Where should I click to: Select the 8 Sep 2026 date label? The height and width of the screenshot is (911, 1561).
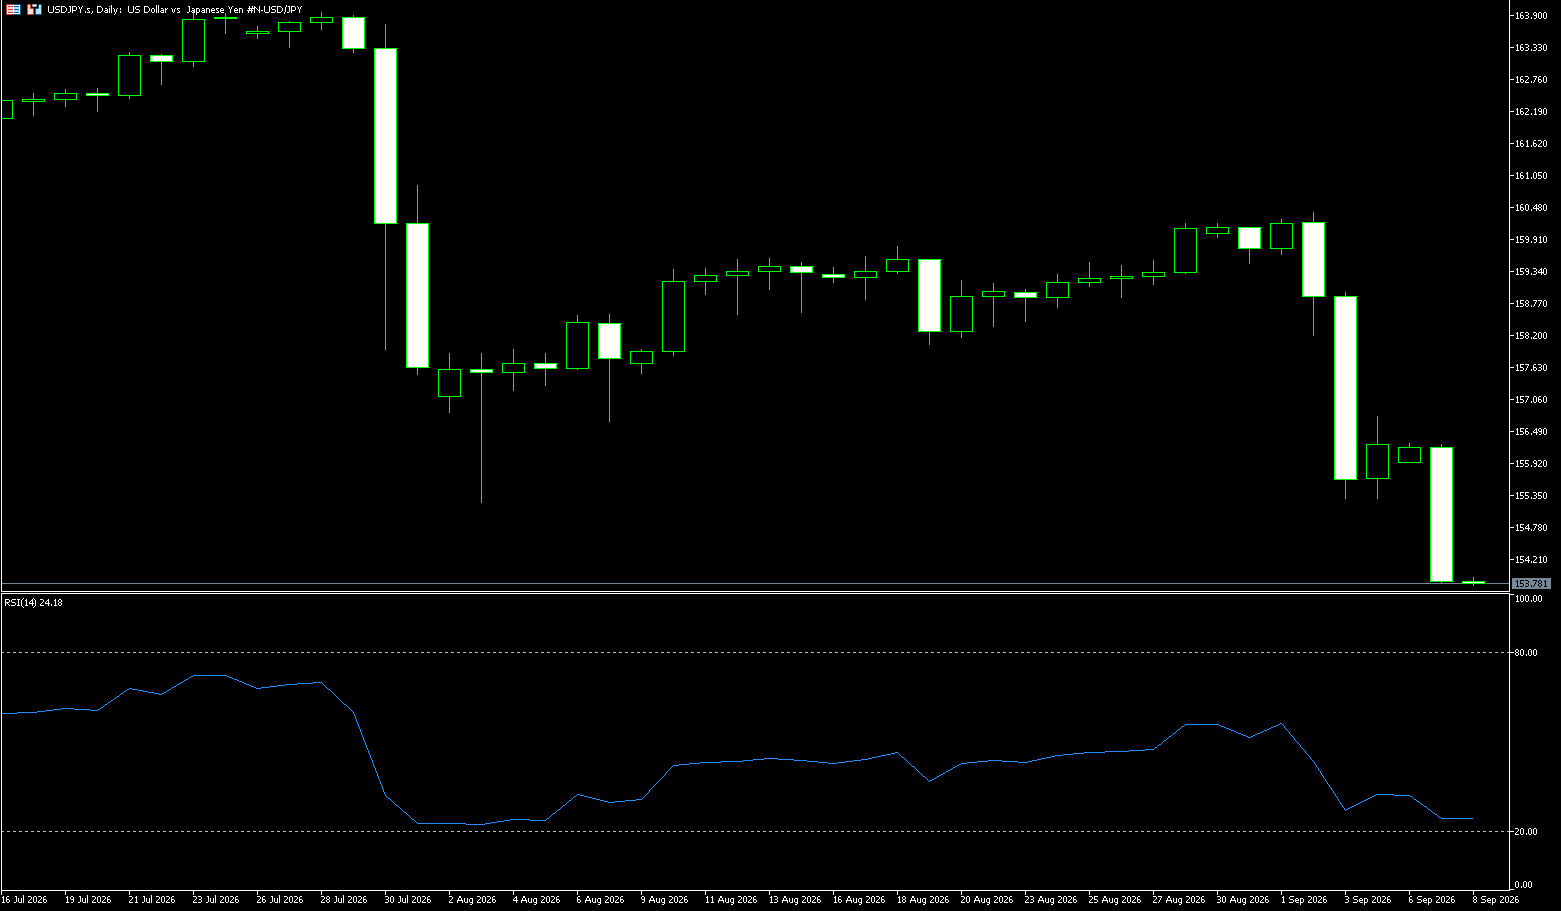(1495, 900)
